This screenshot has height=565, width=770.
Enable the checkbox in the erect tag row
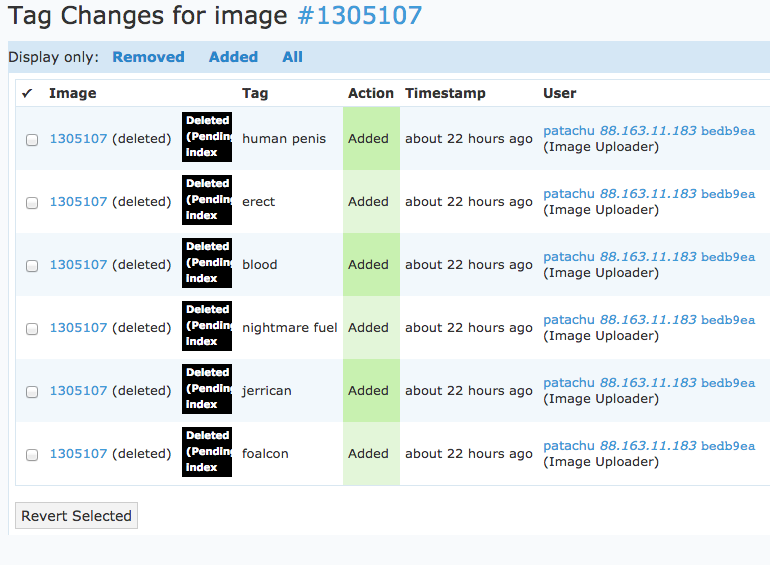(x=32, y=203)
